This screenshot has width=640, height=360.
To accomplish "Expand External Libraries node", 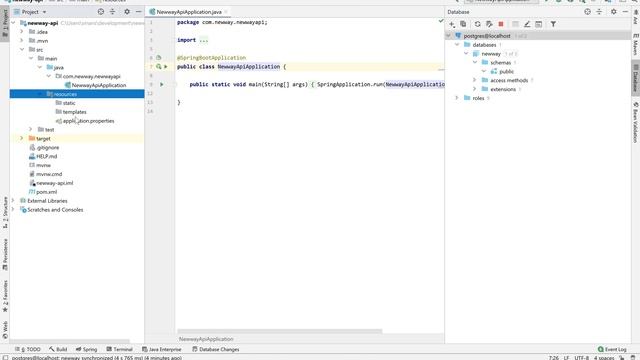I will [13, 201].
